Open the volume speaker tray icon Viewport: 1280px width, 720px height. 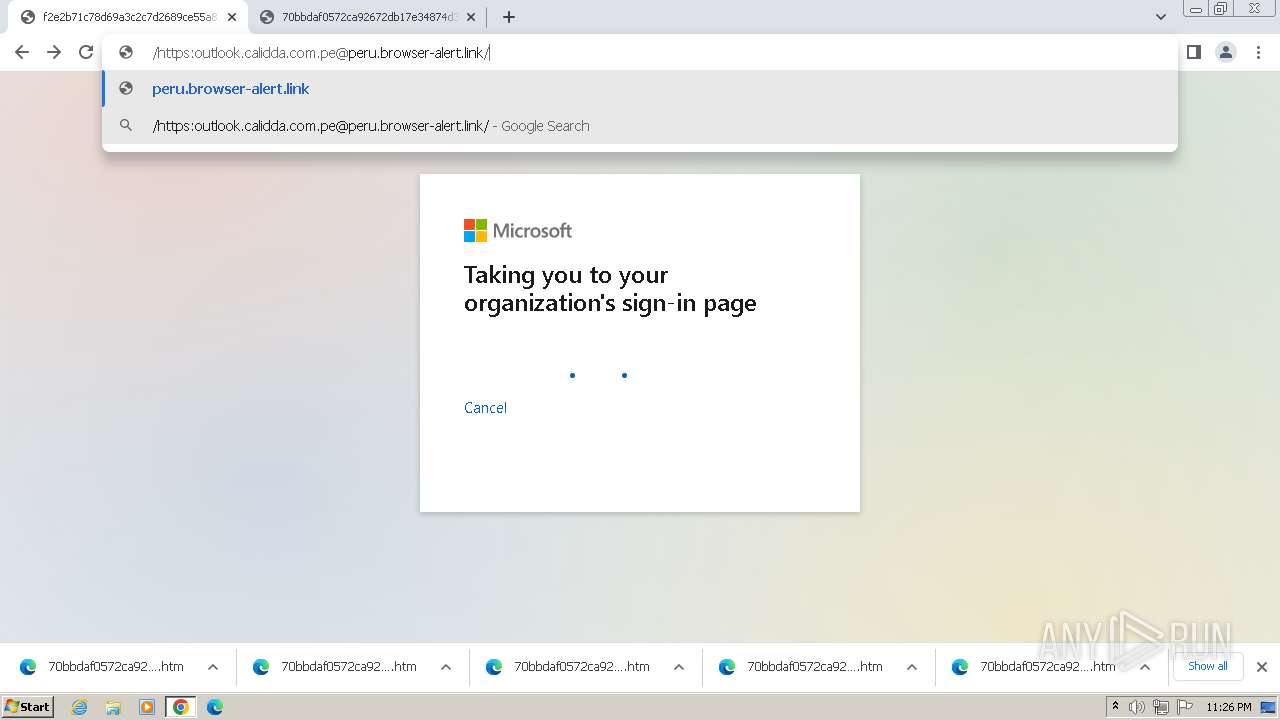(1137, 707)
